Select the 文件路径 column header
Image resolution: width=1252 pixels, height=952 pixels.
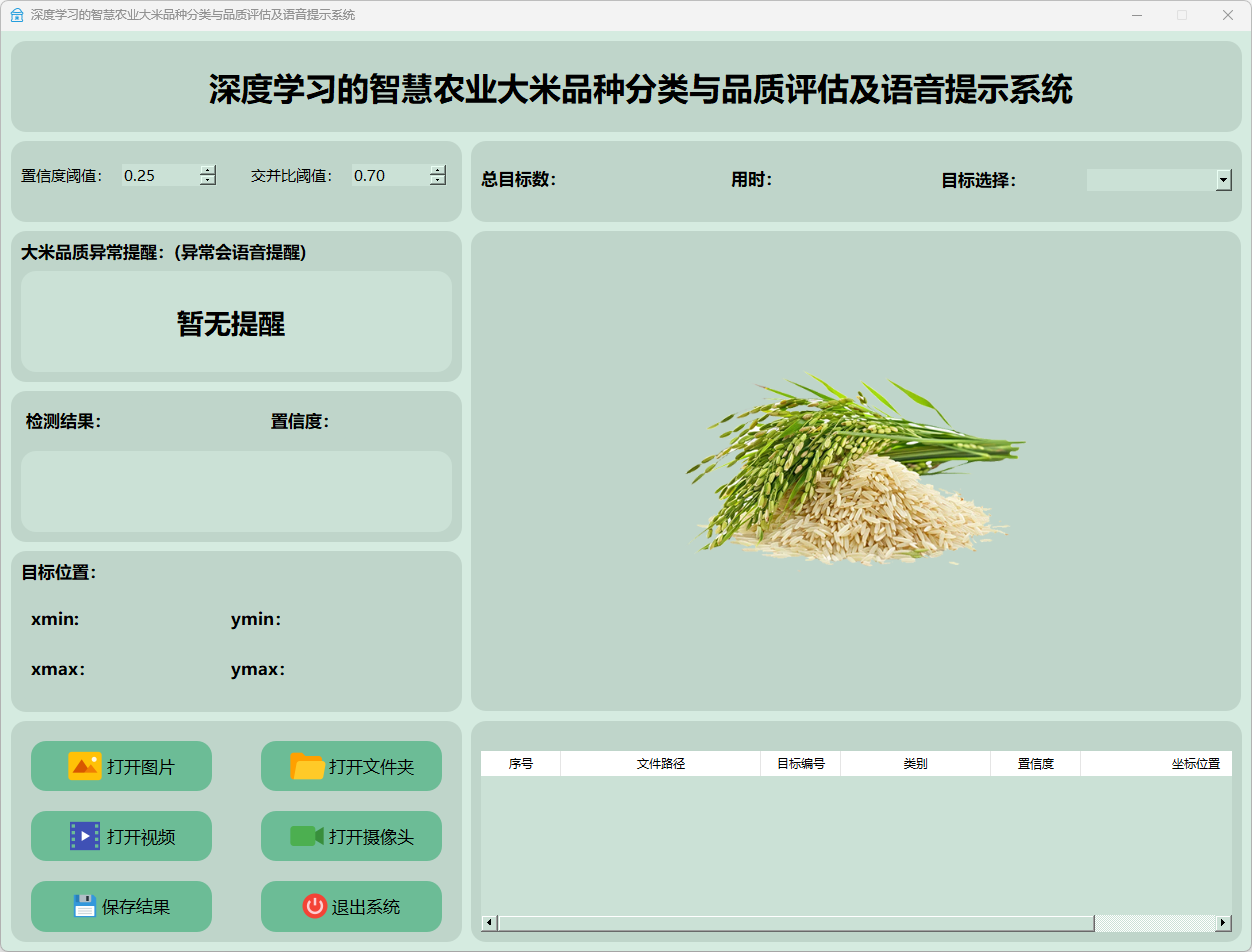tap(660, 764)
